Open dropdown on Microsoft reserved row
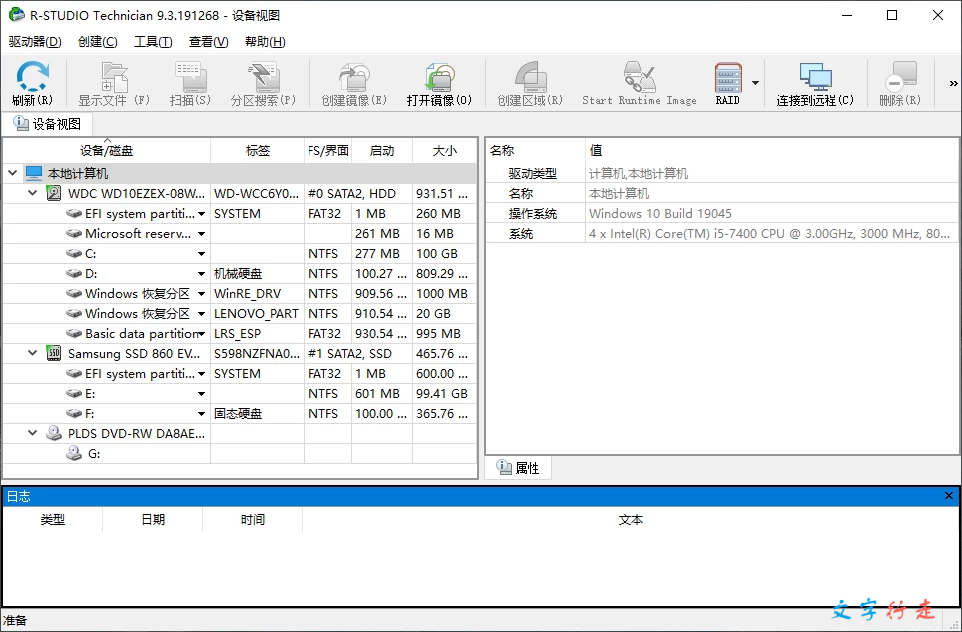962x632 pixels. point(201,234)
